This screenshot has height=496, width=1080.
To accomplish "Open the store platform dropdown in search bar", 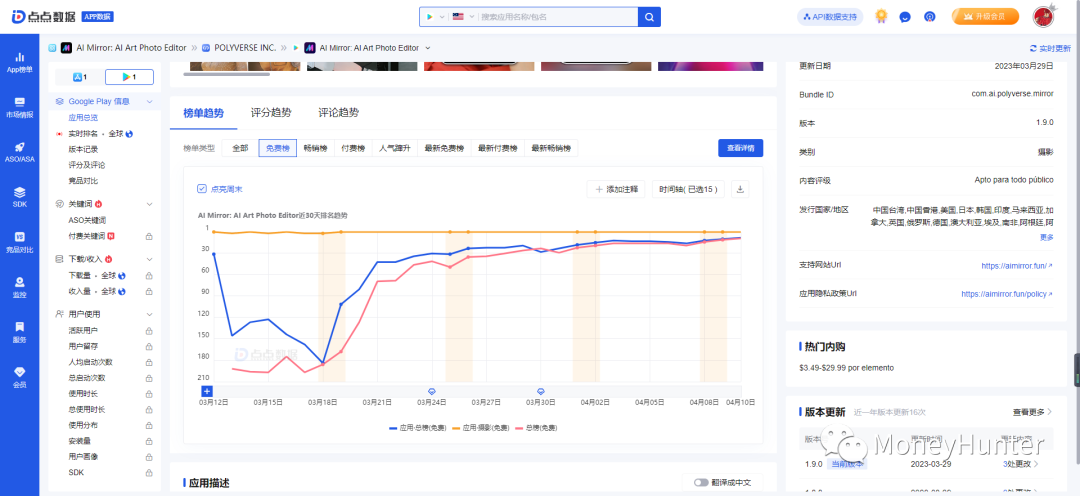I will 435,17.
